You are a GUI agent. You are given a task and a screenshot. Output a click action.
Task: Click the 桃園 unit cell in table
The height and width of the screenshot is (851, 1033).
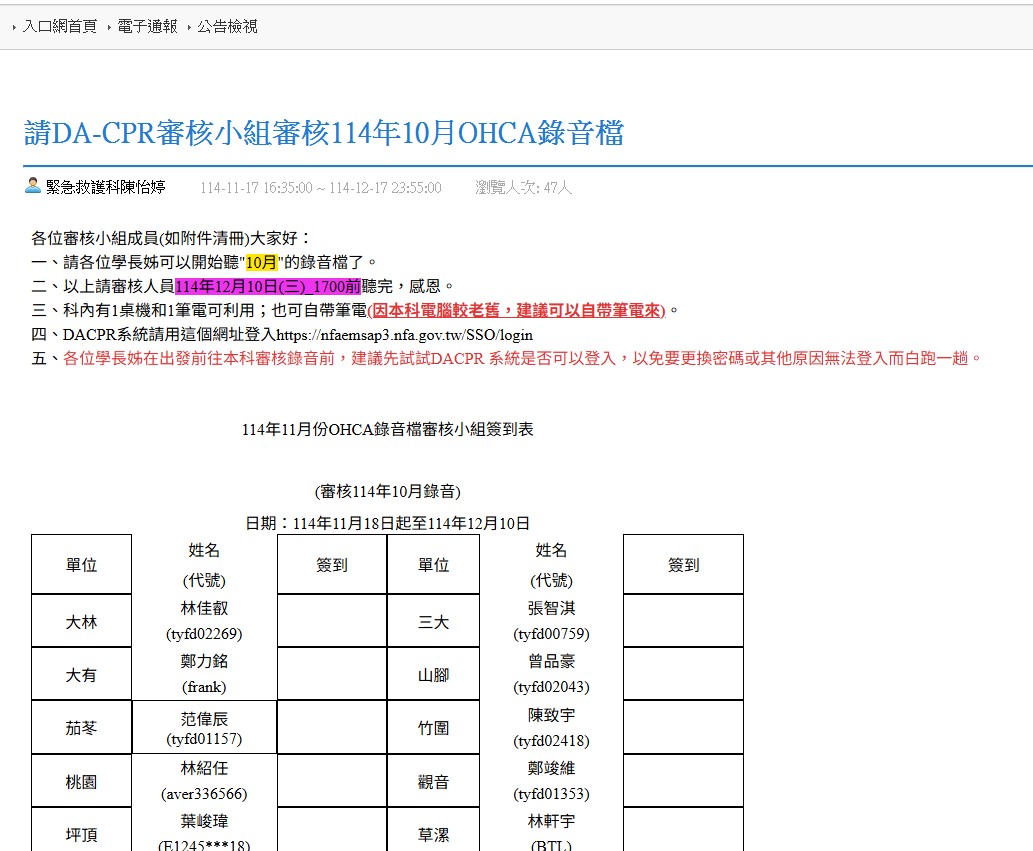[81, 781]
